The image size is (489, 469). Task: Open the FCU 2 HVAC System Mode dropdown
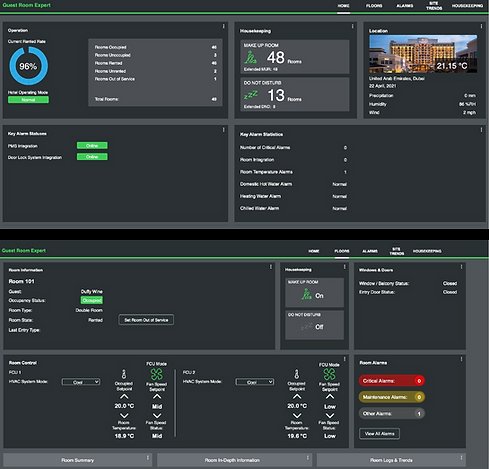coord(255,382)
